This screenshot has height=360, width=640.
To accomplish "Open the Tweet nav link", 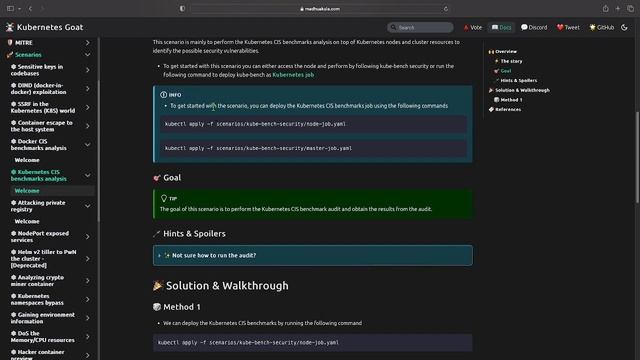I will [568, 27].
